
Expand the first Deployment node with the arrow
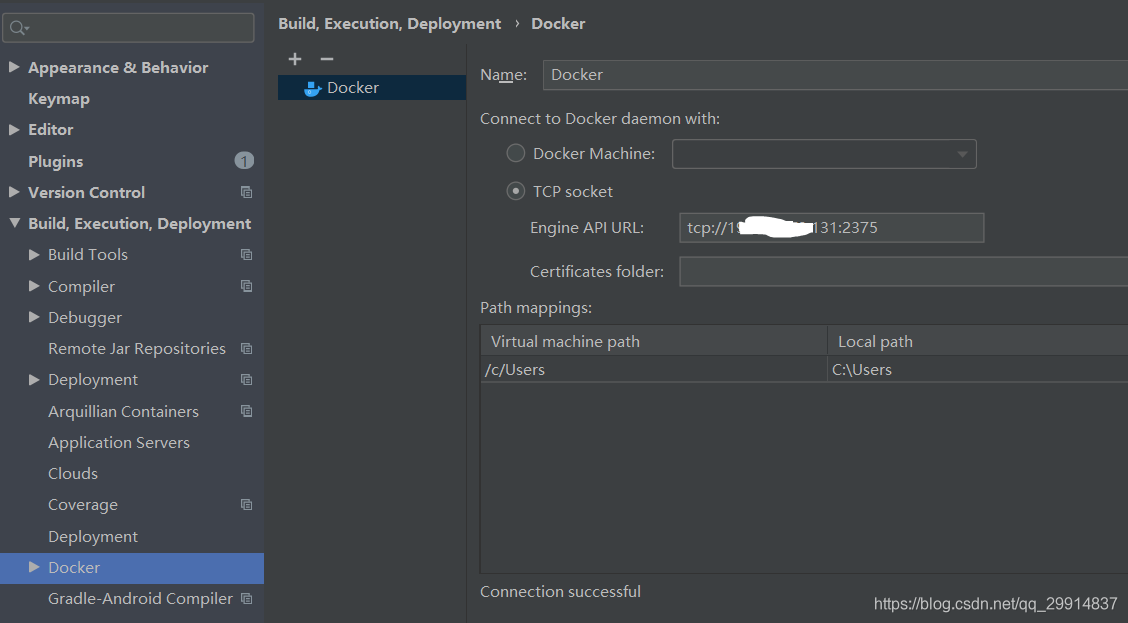coord(34,380)
